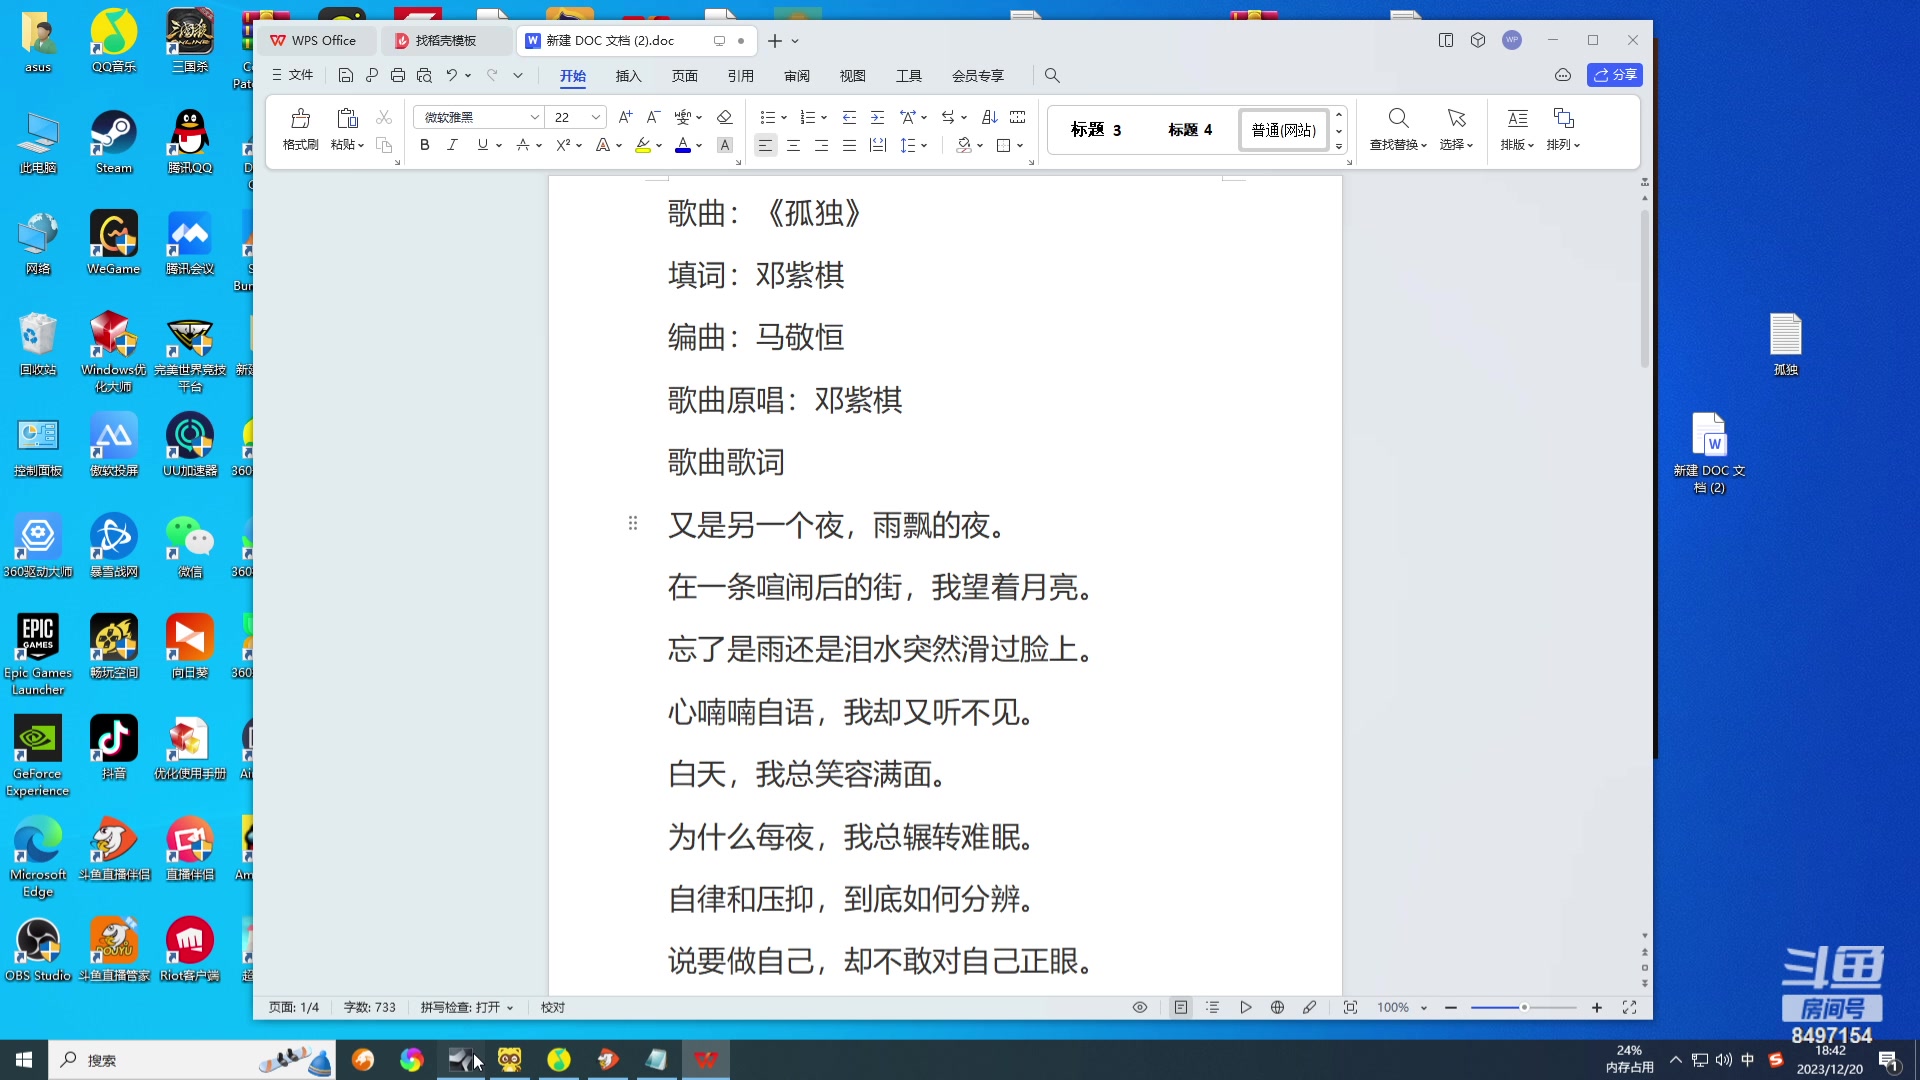The width and height of the screenshot is (1920, 1080).
Task: Increase font size with A+ icon
Action: 625,117
